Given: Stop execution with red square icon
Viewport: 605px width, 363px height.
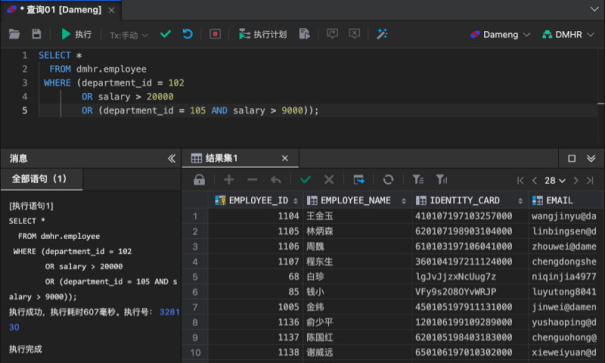Looking at the screenshot, I should [215, 34].
